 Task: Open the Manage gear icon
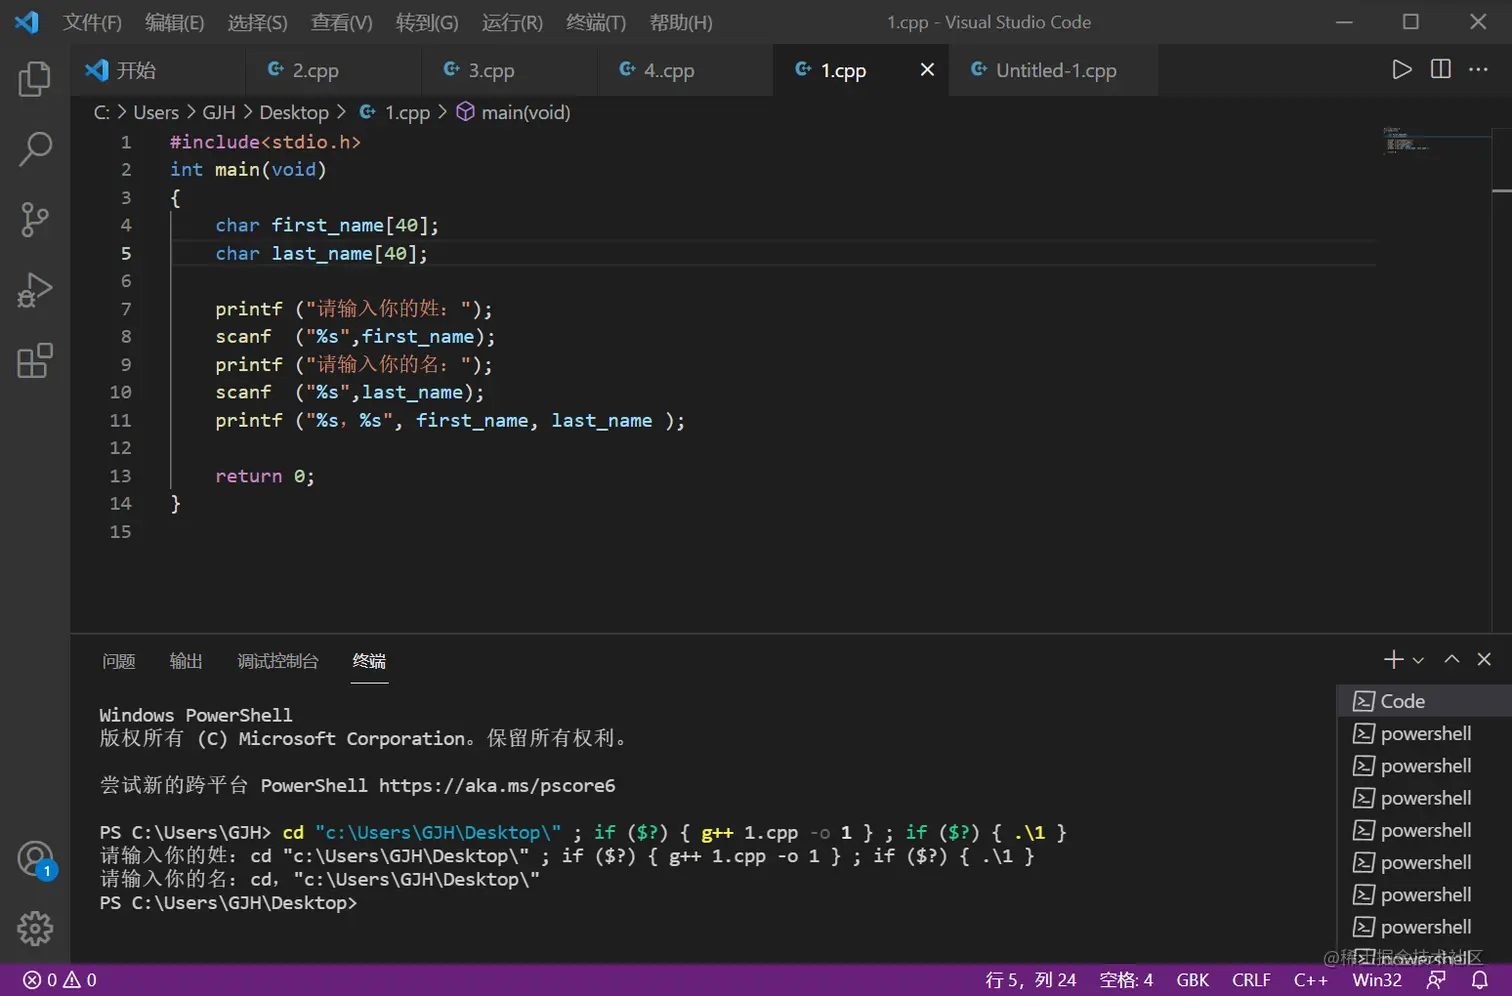pyautogui.click(x=35, y=928)
